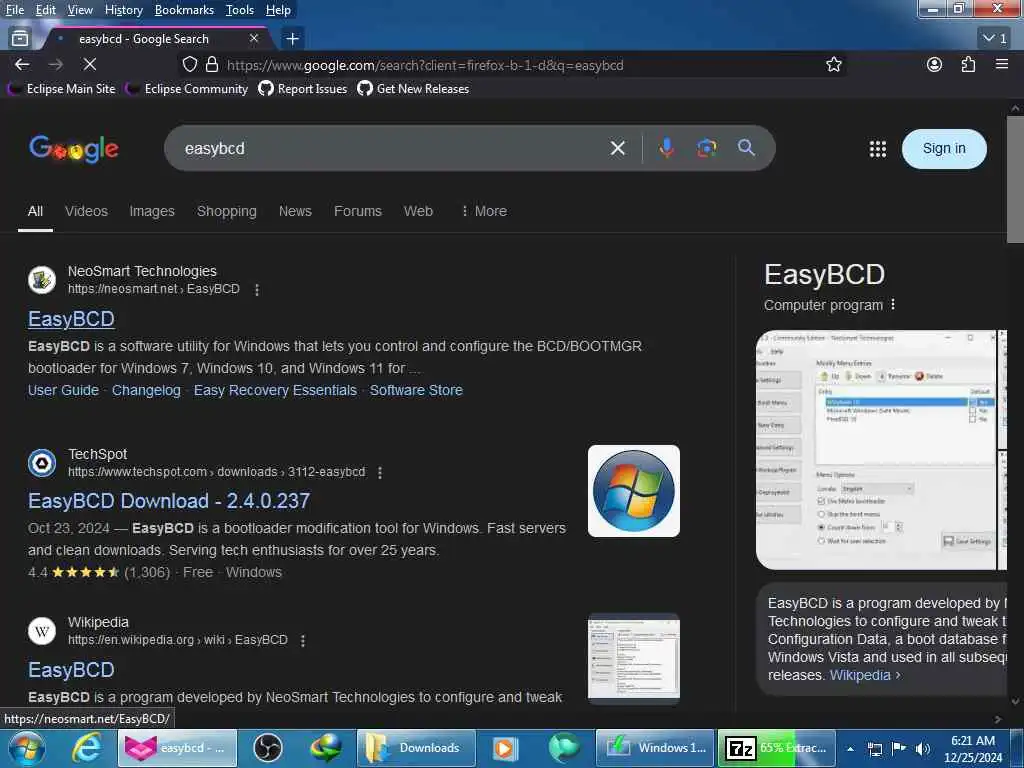The height and width of the screenshot is (768, 1024).
Task: Click the Google logo
Action: 74,149
